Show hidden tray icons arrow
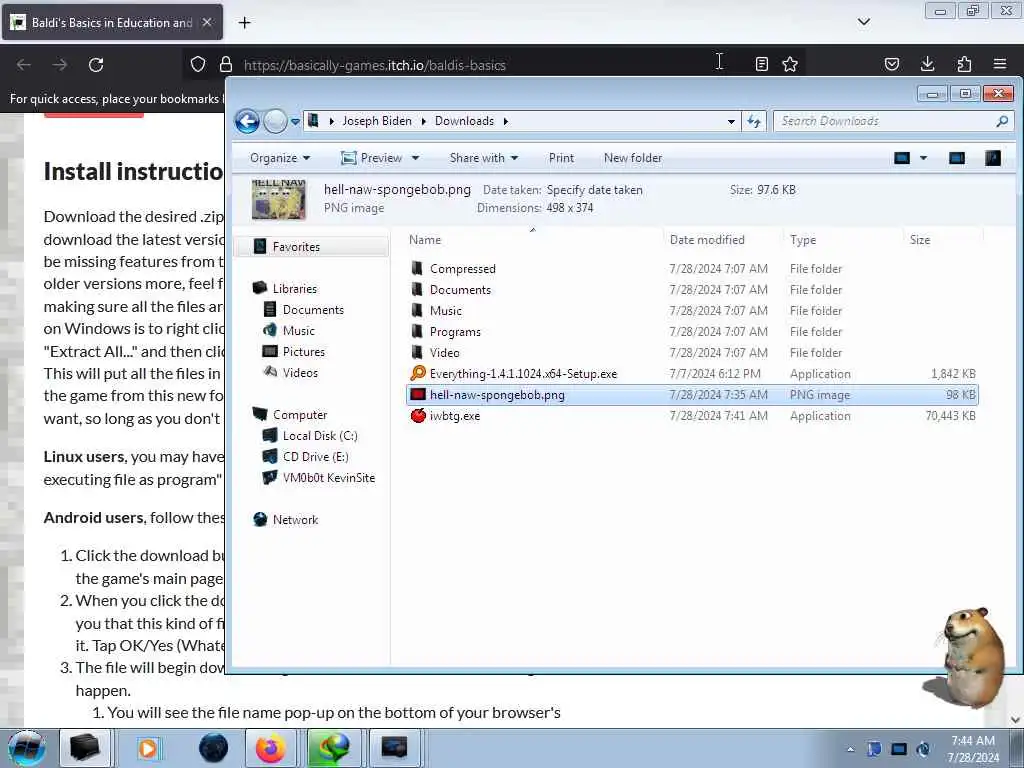 pos(850,749)
